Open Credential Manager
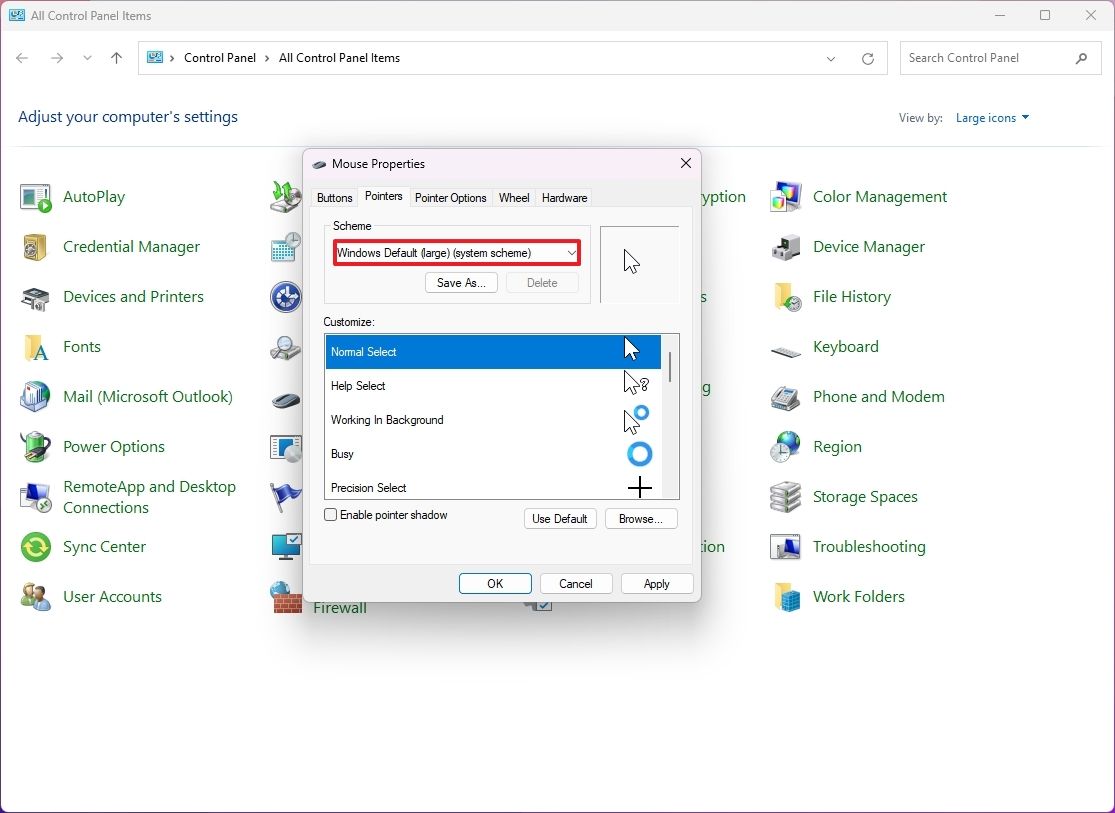1115x813 pixels. click(x=131, y=246)
